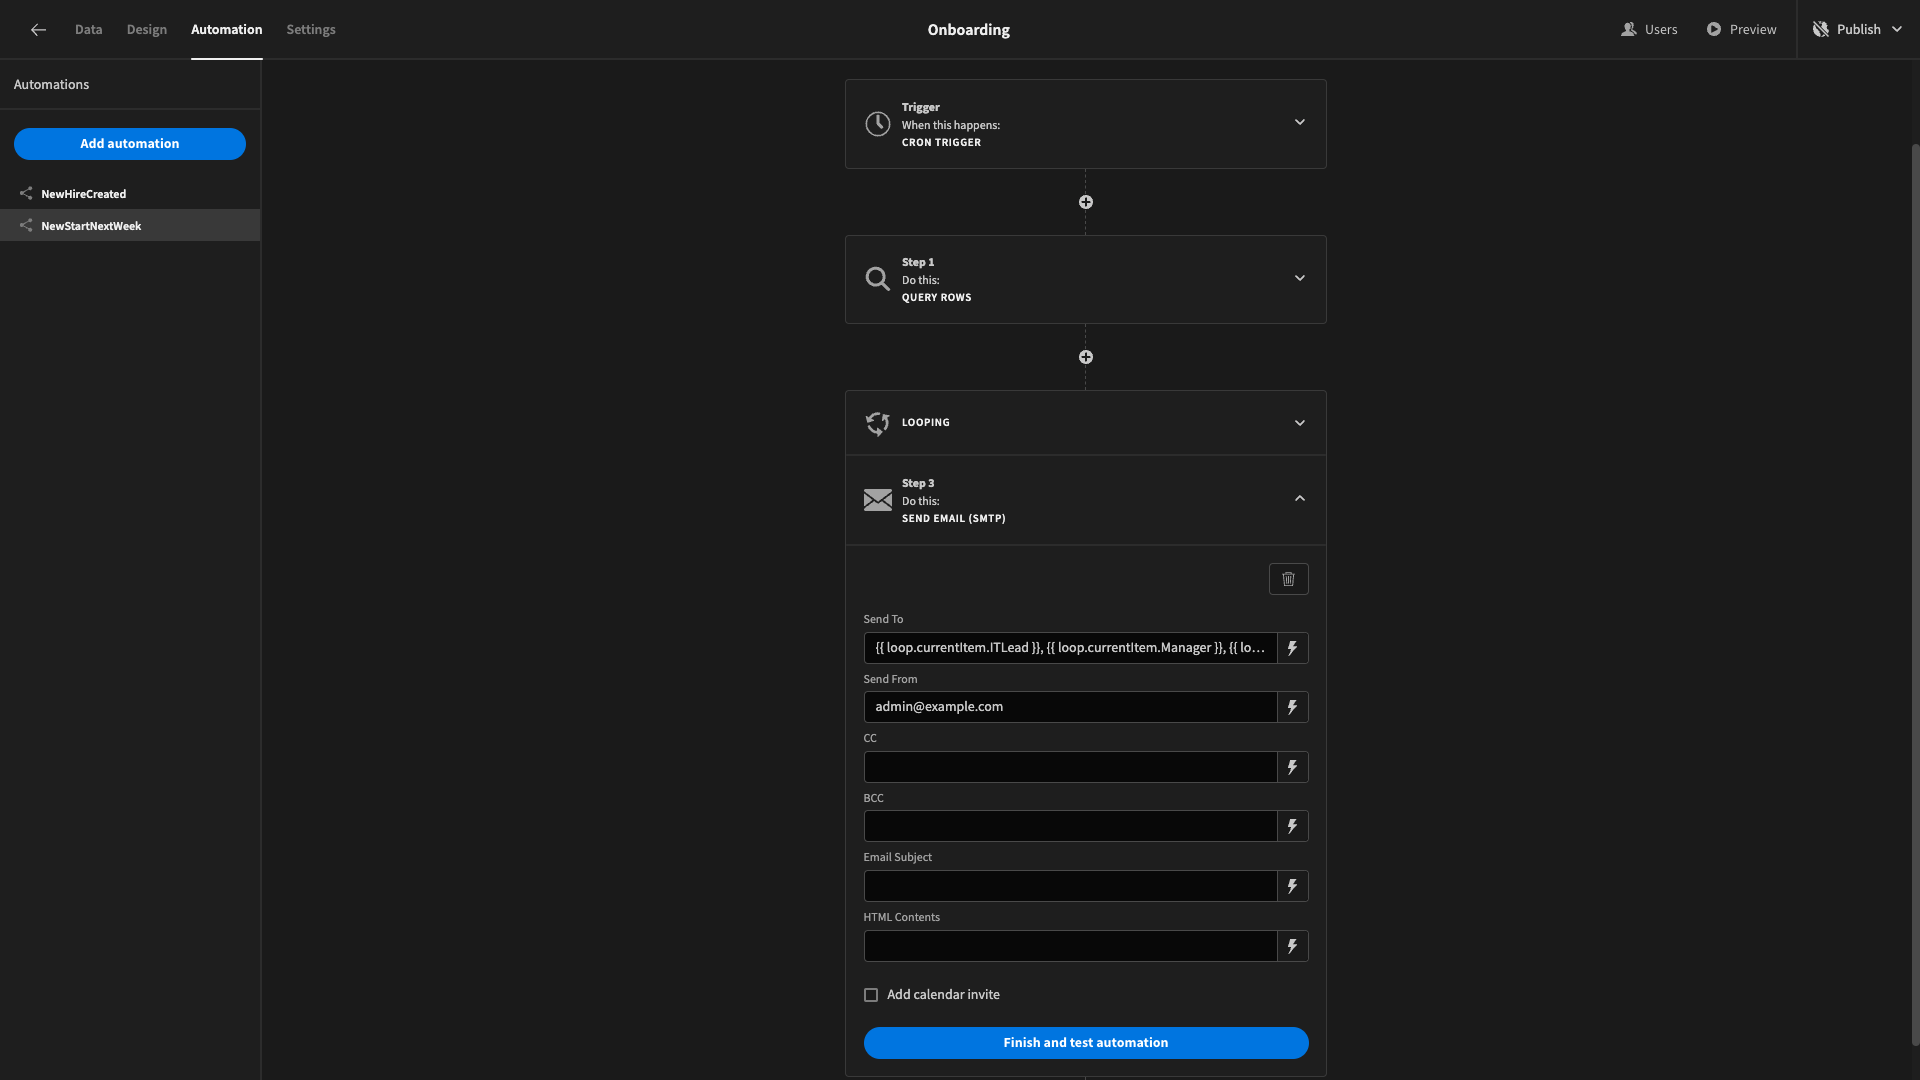This screenshot has height=1080, width=1920.
Task: Open the Settings tab
Action: [310, 29]
